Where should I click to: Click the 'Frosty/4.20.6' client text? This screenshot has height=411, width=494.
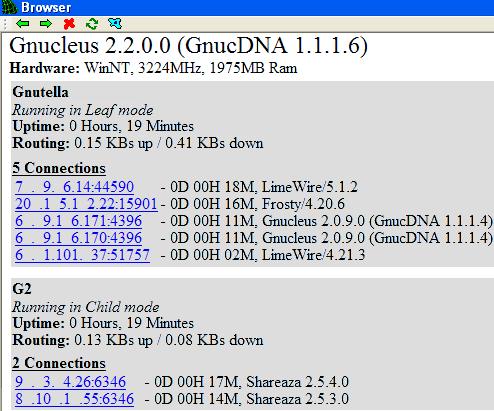303,204
